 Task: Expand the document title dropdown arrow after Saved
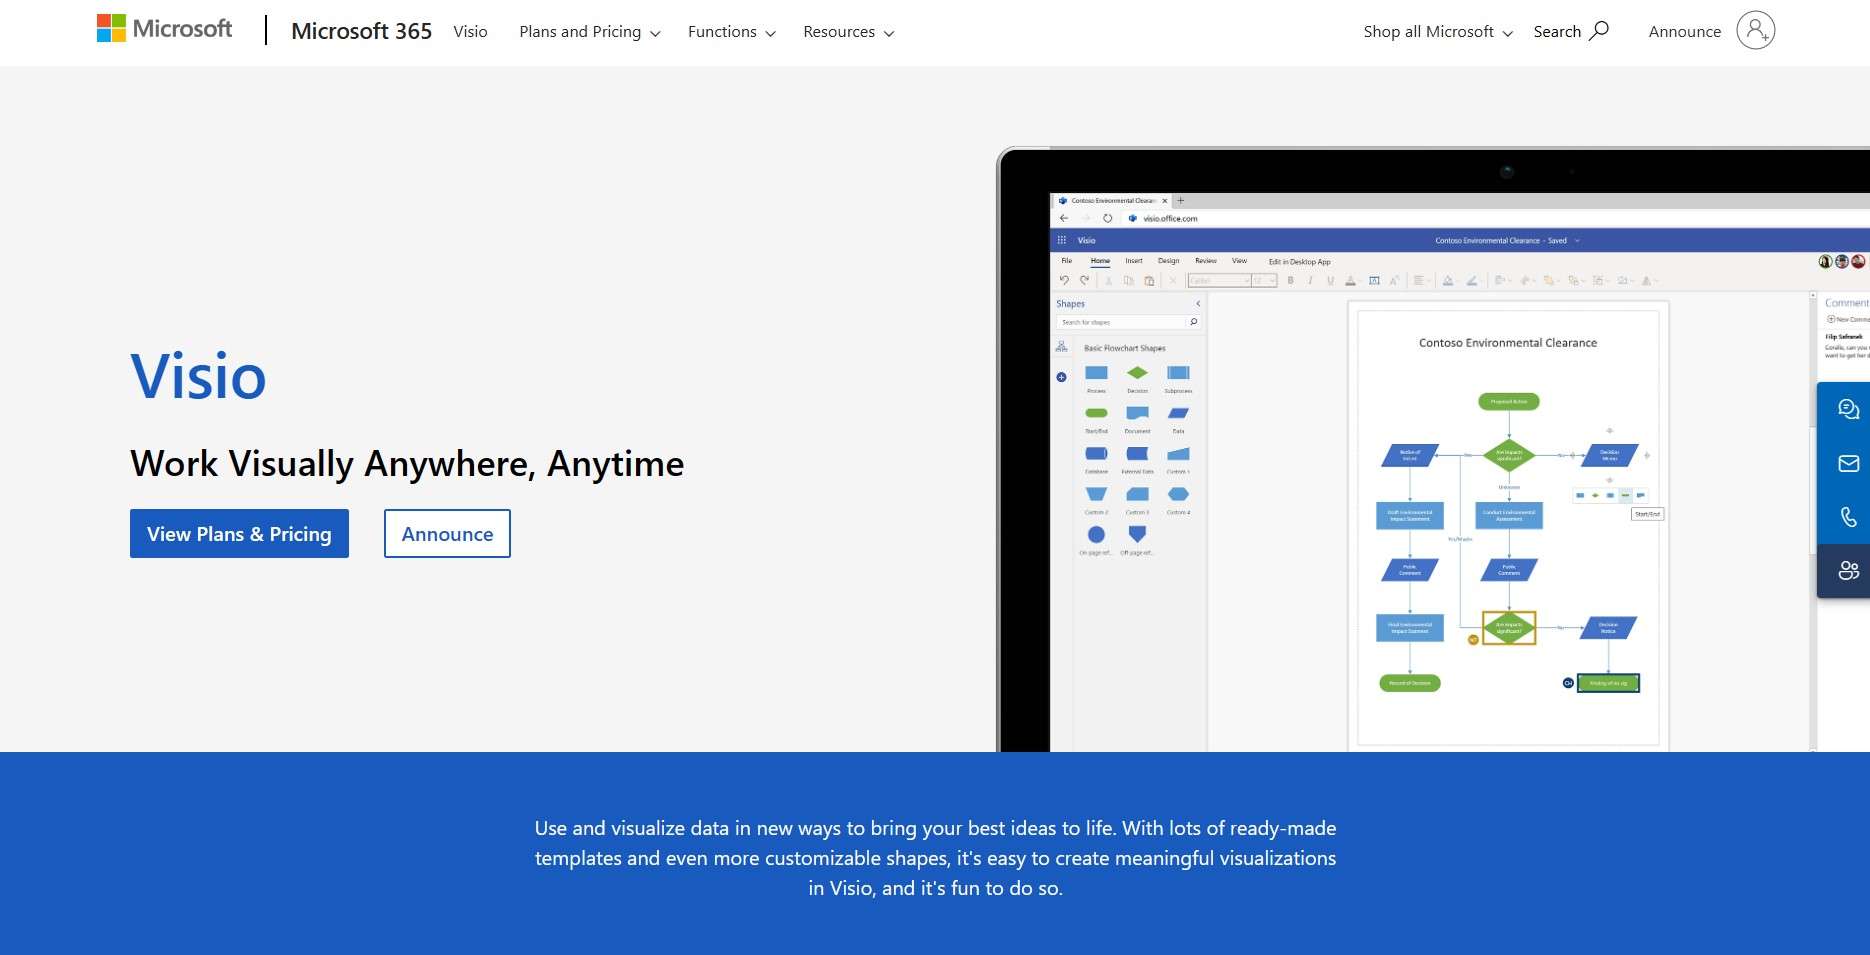point(1577,241)
